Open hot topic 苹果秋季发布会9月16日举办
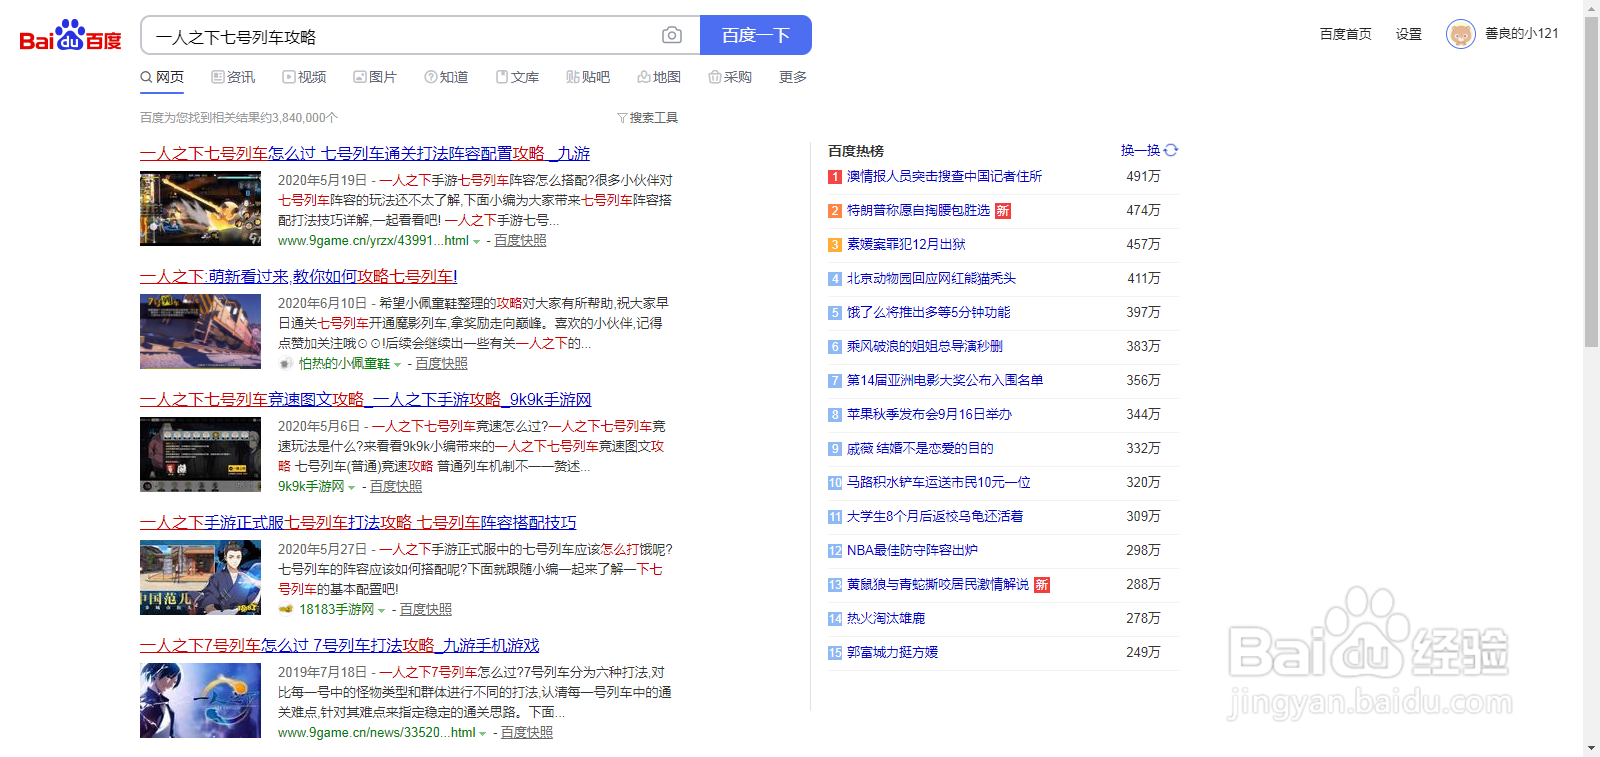This screenshot has height=757, width=1600. 929,414
